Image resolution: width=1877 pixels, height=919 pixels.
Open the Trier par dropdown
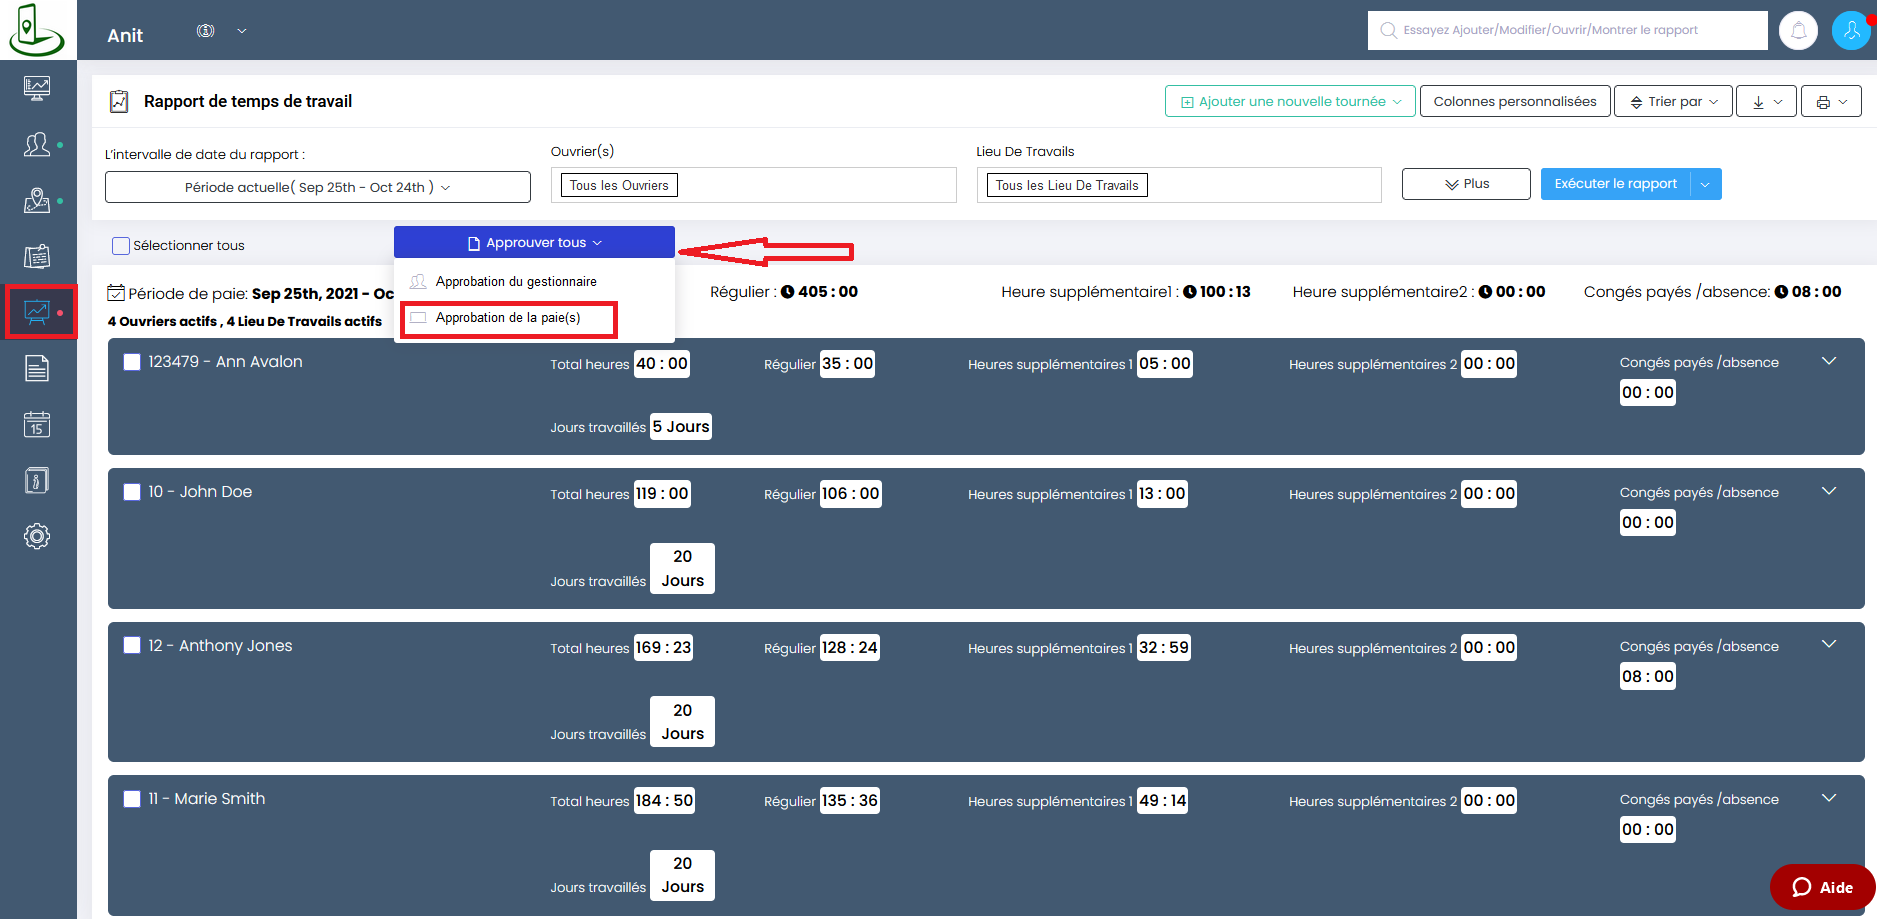[1673, 102]
